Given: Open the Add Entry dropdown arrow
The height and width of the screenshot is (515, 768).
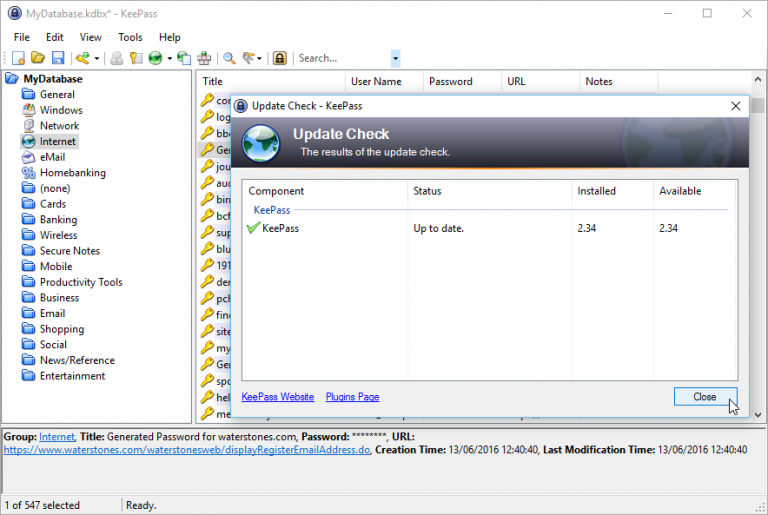Looking at the screenshot, I should click(x=96, y=59).
